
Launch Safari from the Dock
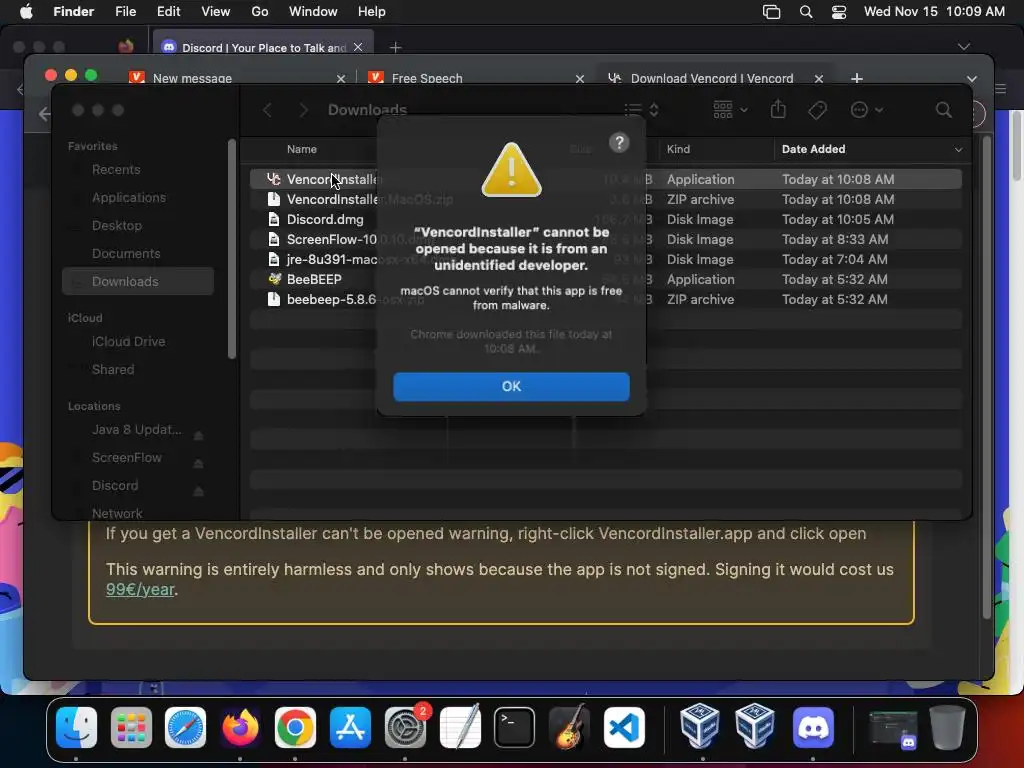click(x=185, y=727)
